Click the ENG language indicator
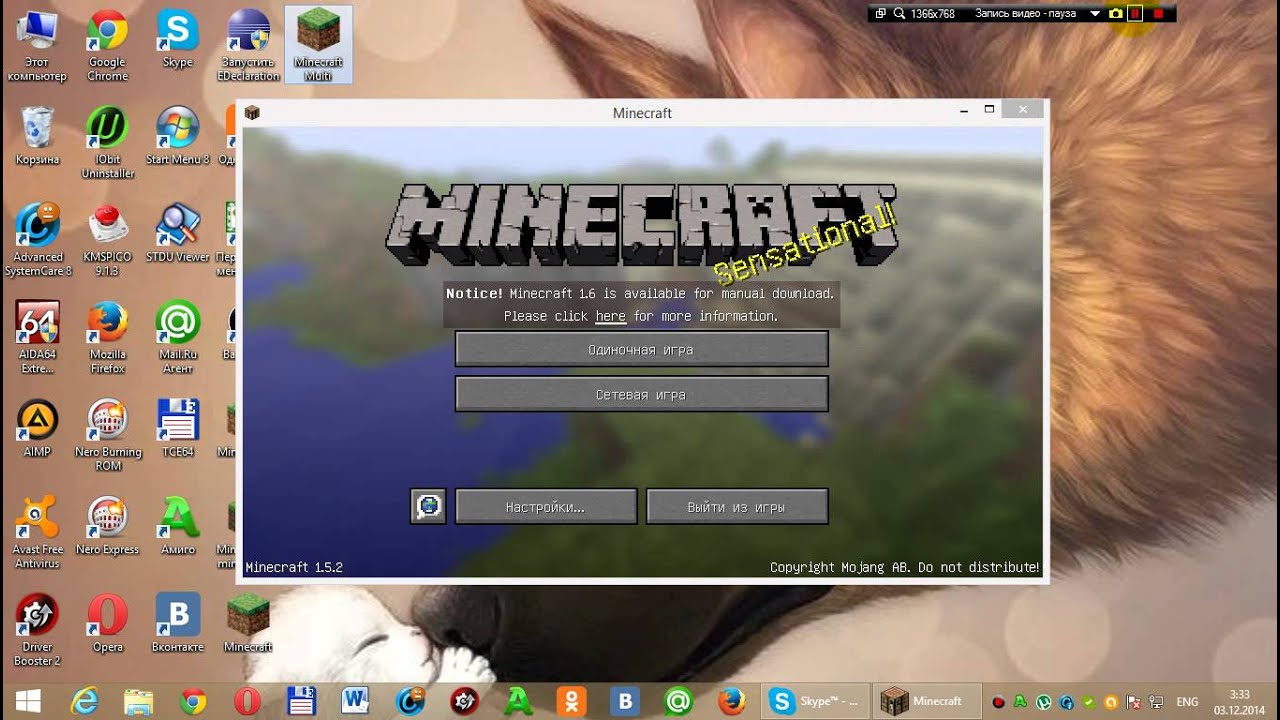 coord(1187,701)
